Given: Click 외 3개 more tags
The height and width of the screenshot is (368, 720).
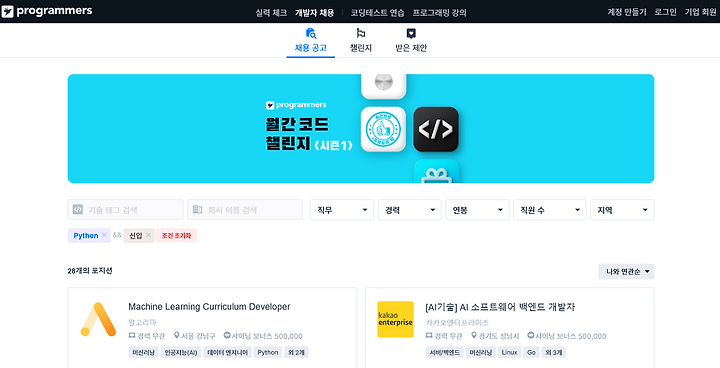Looking at the screenshot, I should click(554, 352).
